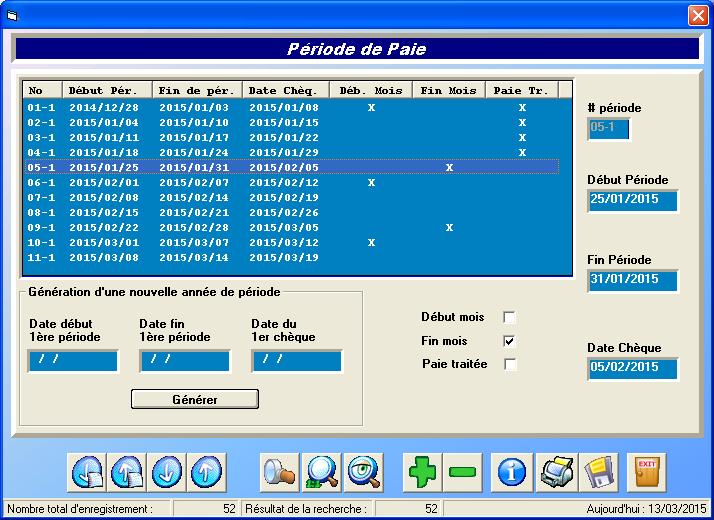This screenshot has width=714, height=520.
Task: Click the stamp search icon
Action: point(279,471)
